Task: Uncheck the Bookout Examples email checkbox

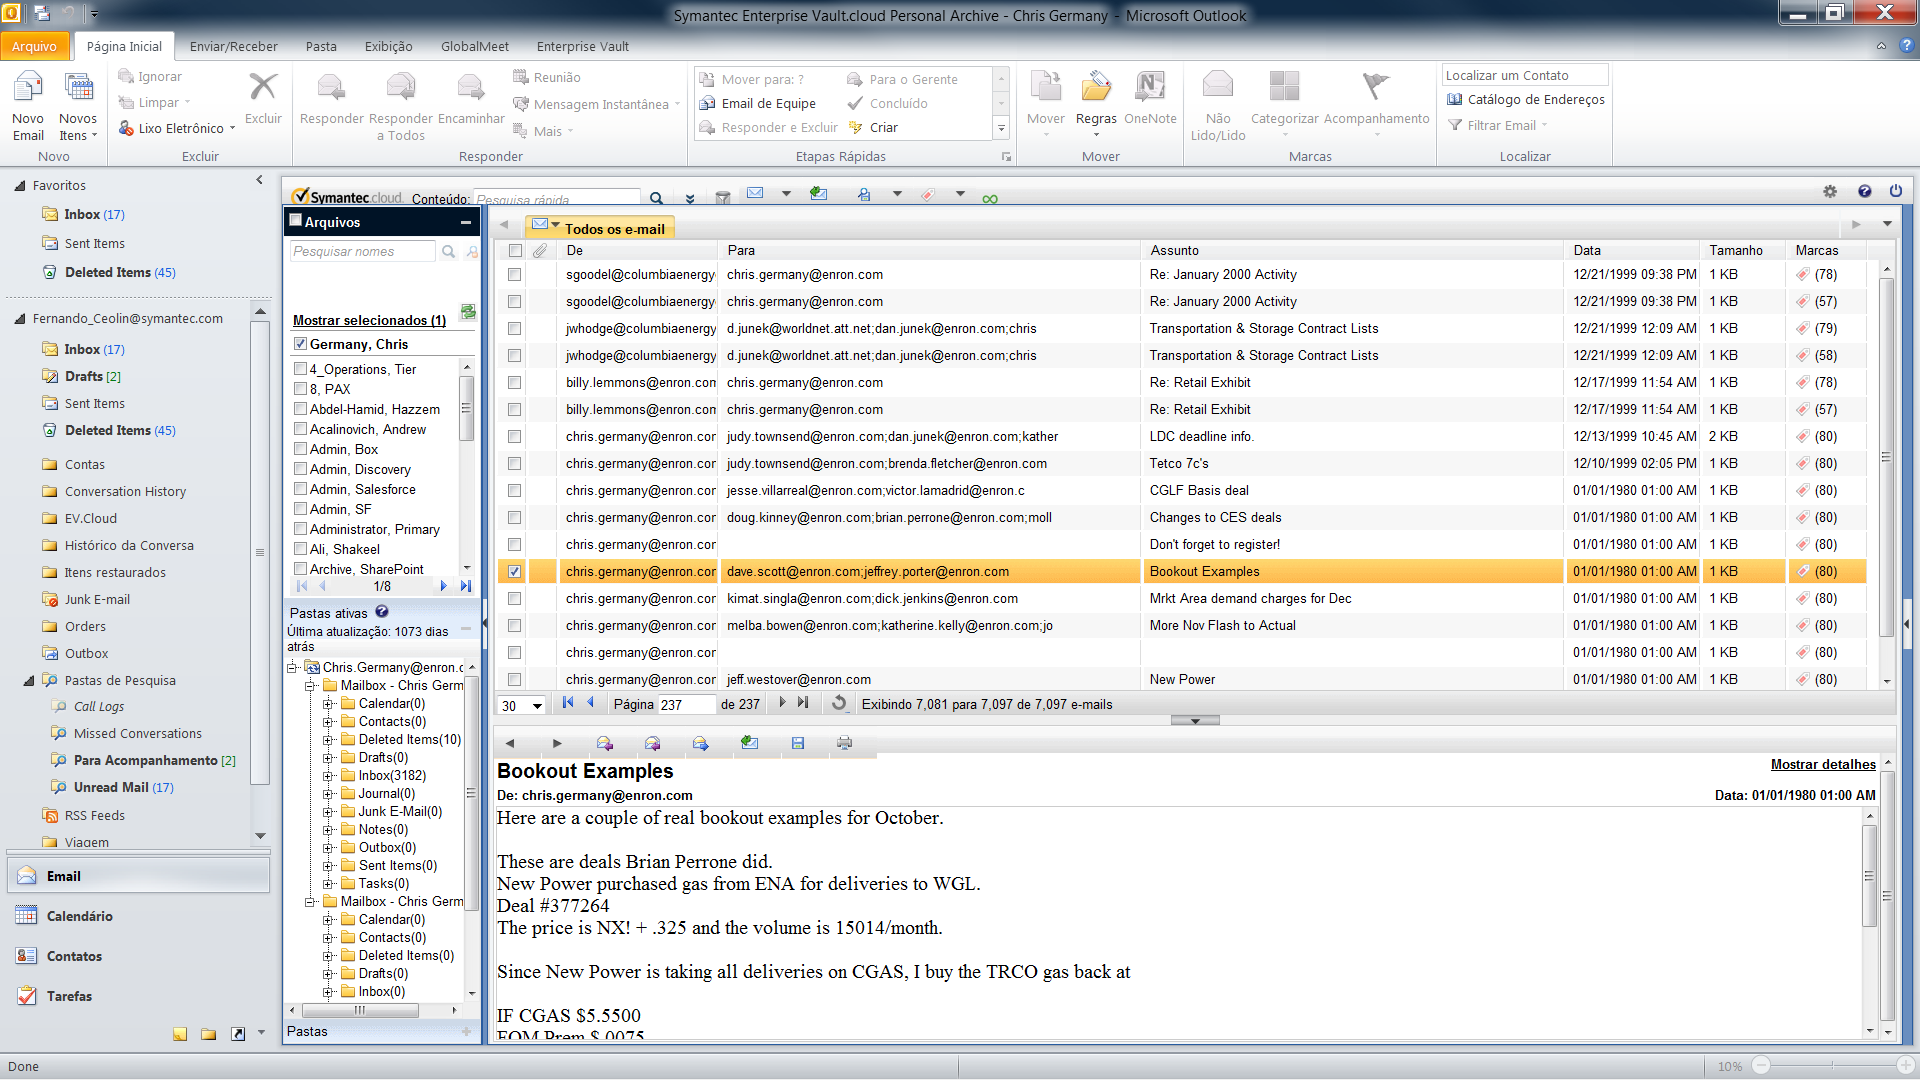Action: click(x=514, y=571)
